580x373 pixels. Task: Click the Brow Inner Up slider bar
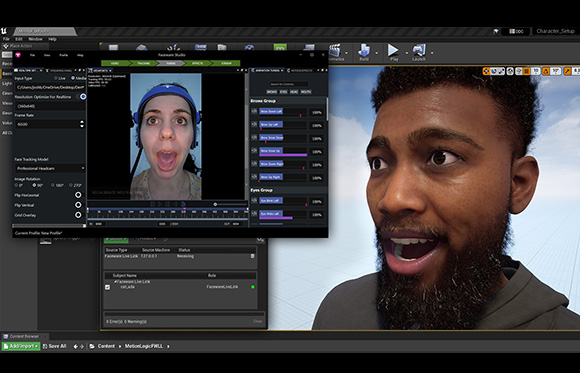pos(283,151)
